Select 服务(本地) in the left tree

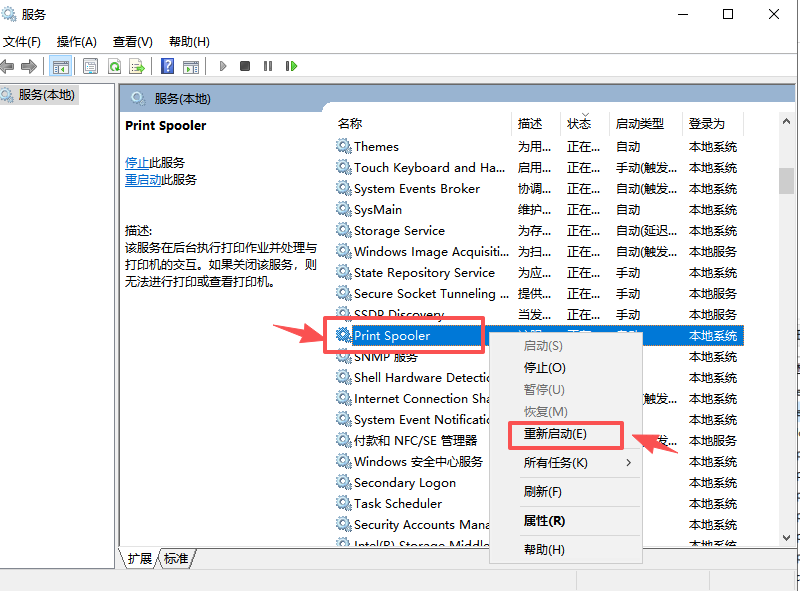[46, 95]
